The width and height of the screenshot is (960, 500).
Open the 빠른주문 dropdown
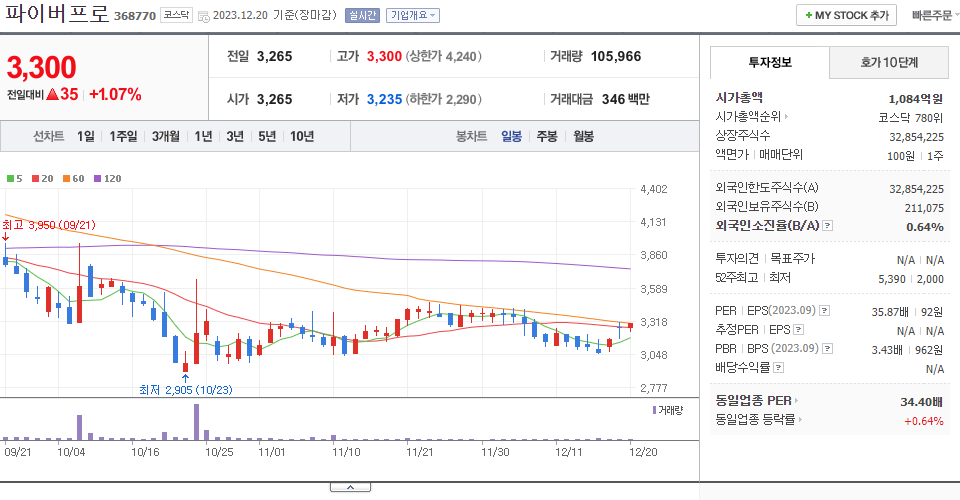935,15
